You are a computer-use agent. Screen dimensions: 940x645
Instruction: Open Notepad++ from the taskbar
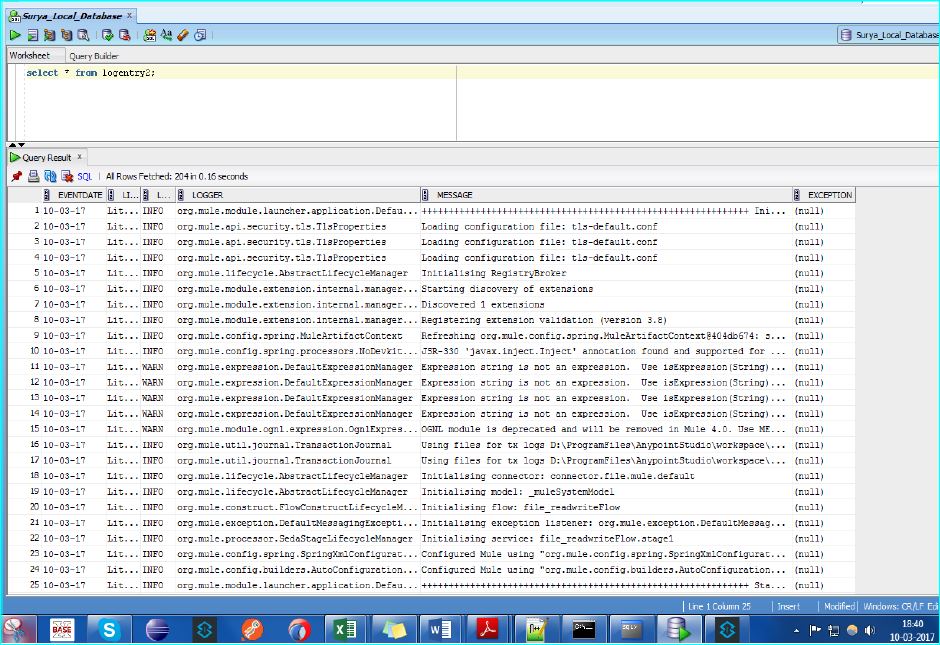pos(535,629)
